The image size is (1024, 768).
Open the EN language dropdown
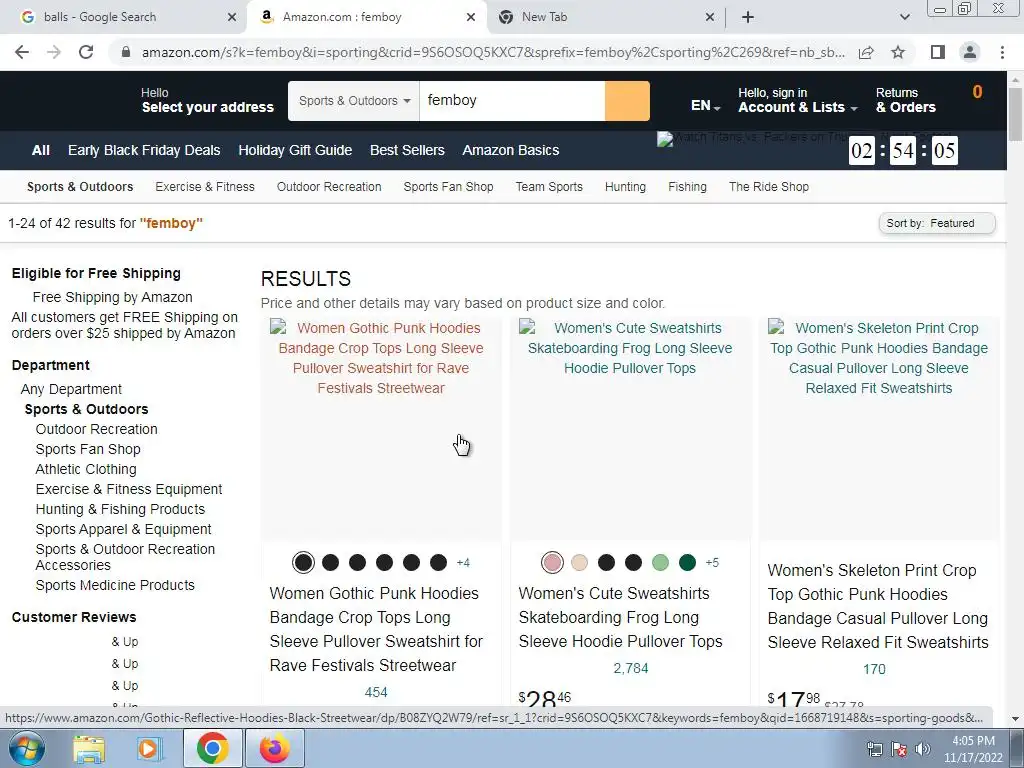(705, 105)
